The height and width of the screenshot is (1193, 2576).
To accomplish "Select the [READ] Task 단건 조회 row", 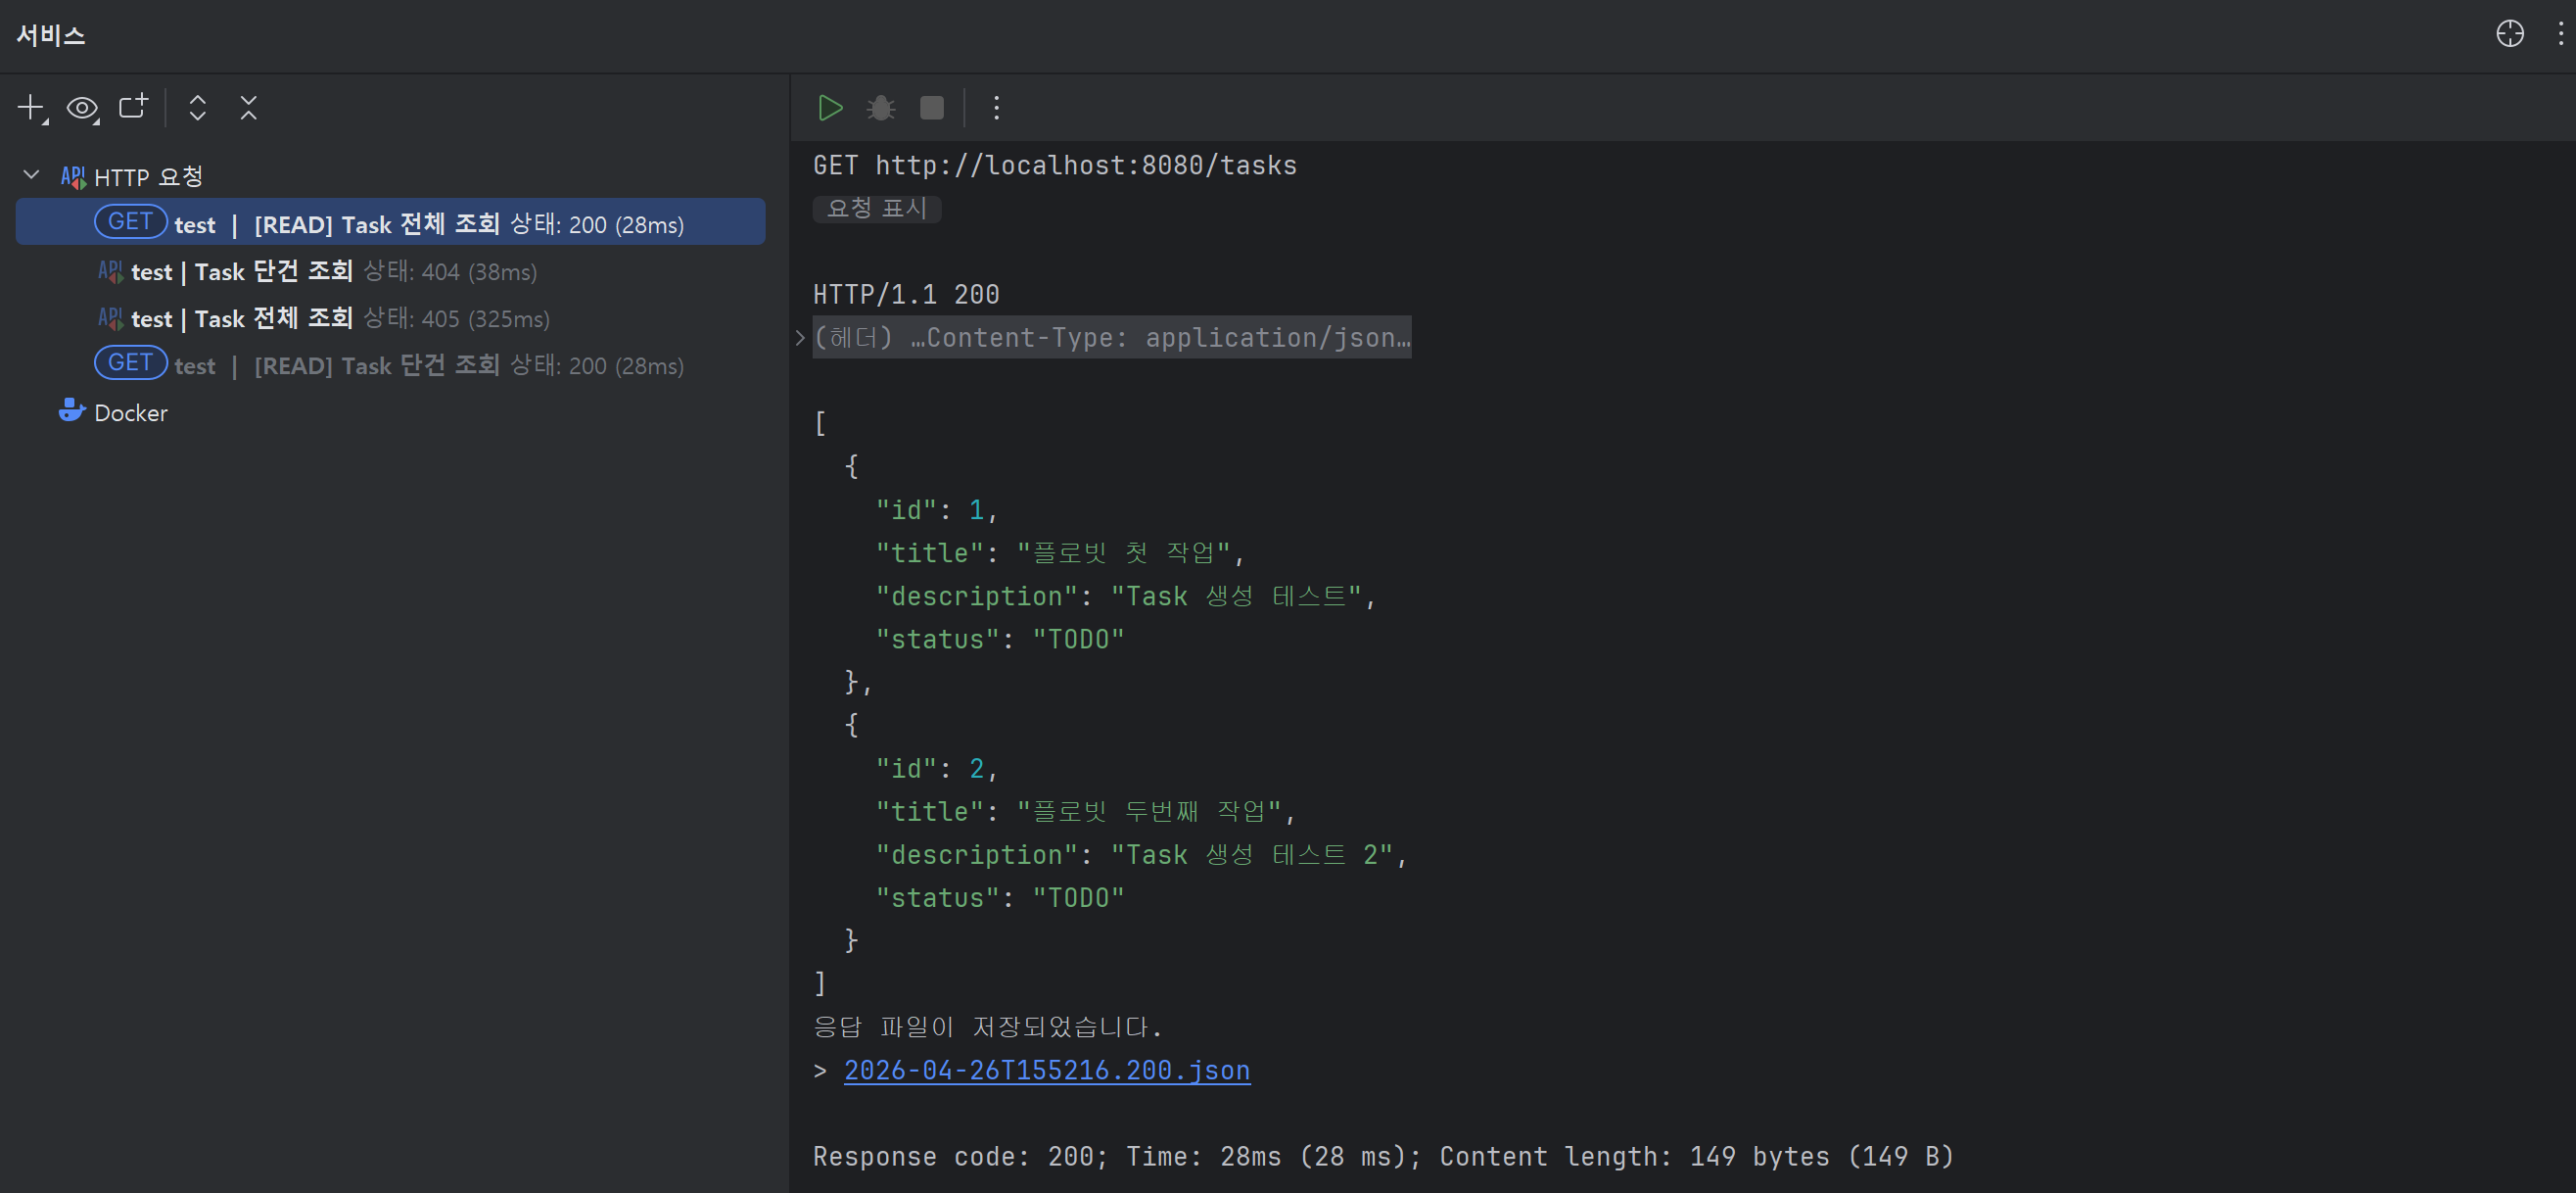I will 390,365.
